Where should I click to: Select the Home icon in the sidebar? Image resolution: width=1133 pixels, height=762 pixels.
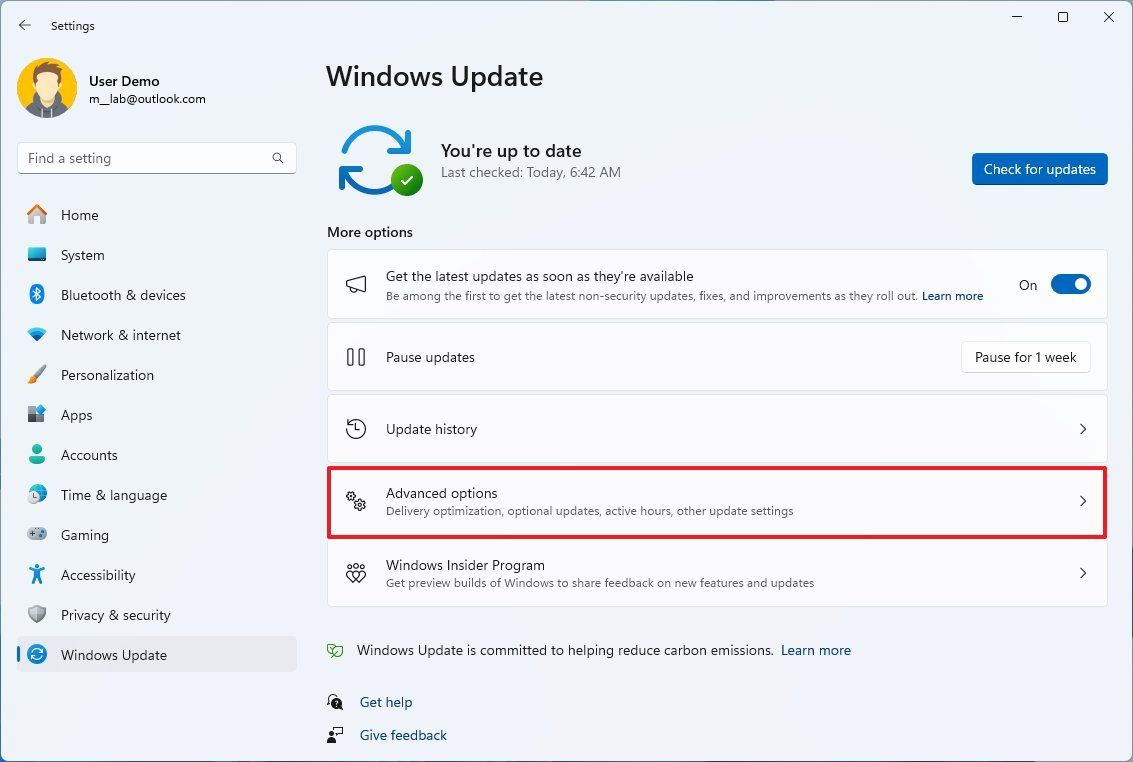pyautogui.click(x=36, y=214)
